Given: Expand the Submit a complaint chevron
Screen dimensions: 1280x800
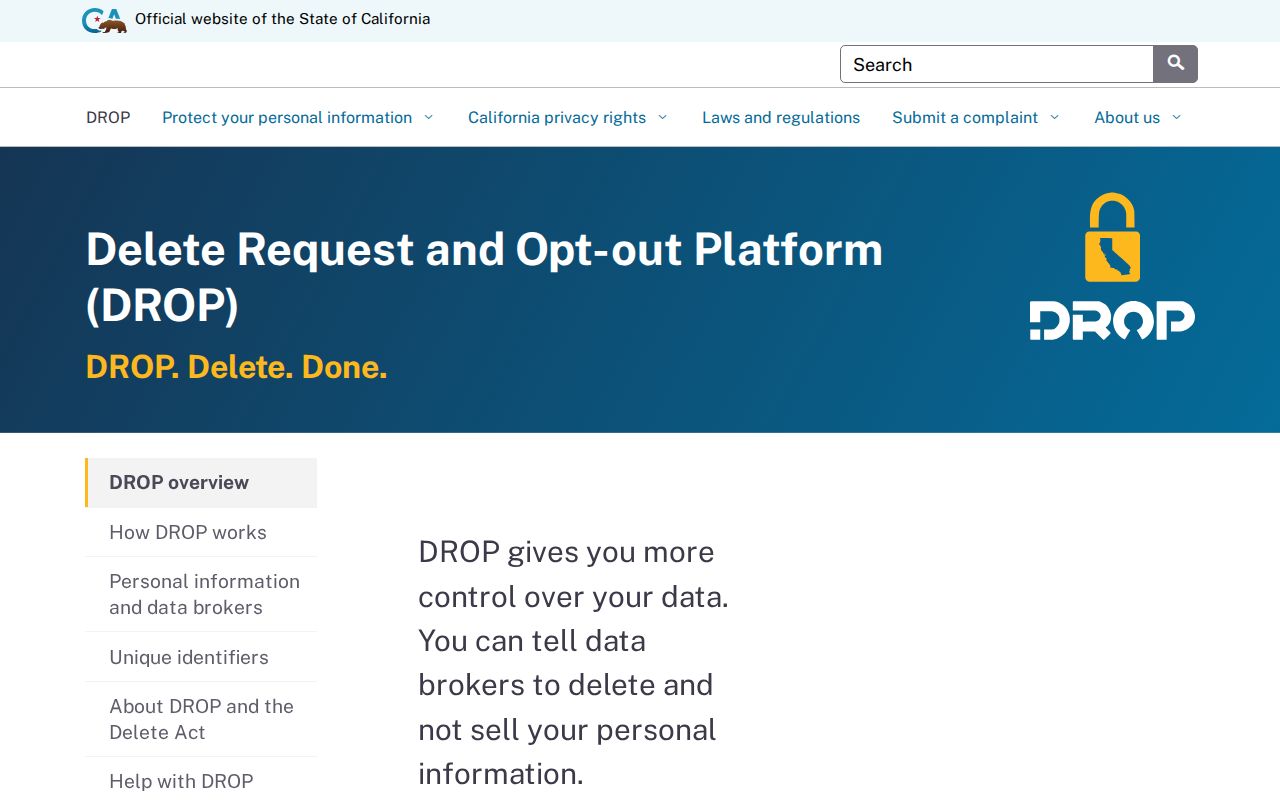Looking at the screenshot, I should pyautogui.click(x=1054, y=117).
